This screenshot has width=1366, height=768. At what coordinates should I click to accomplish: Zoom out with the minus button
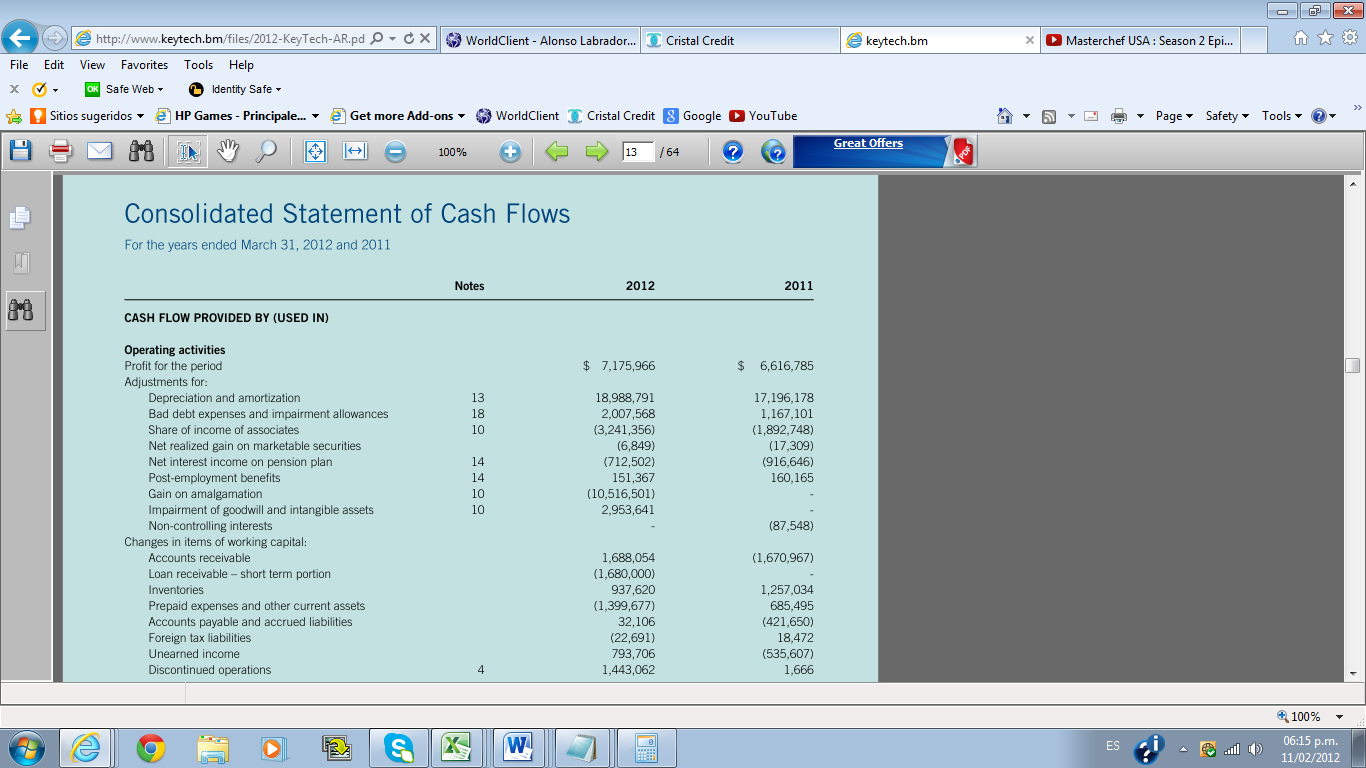tap(396, 152)
